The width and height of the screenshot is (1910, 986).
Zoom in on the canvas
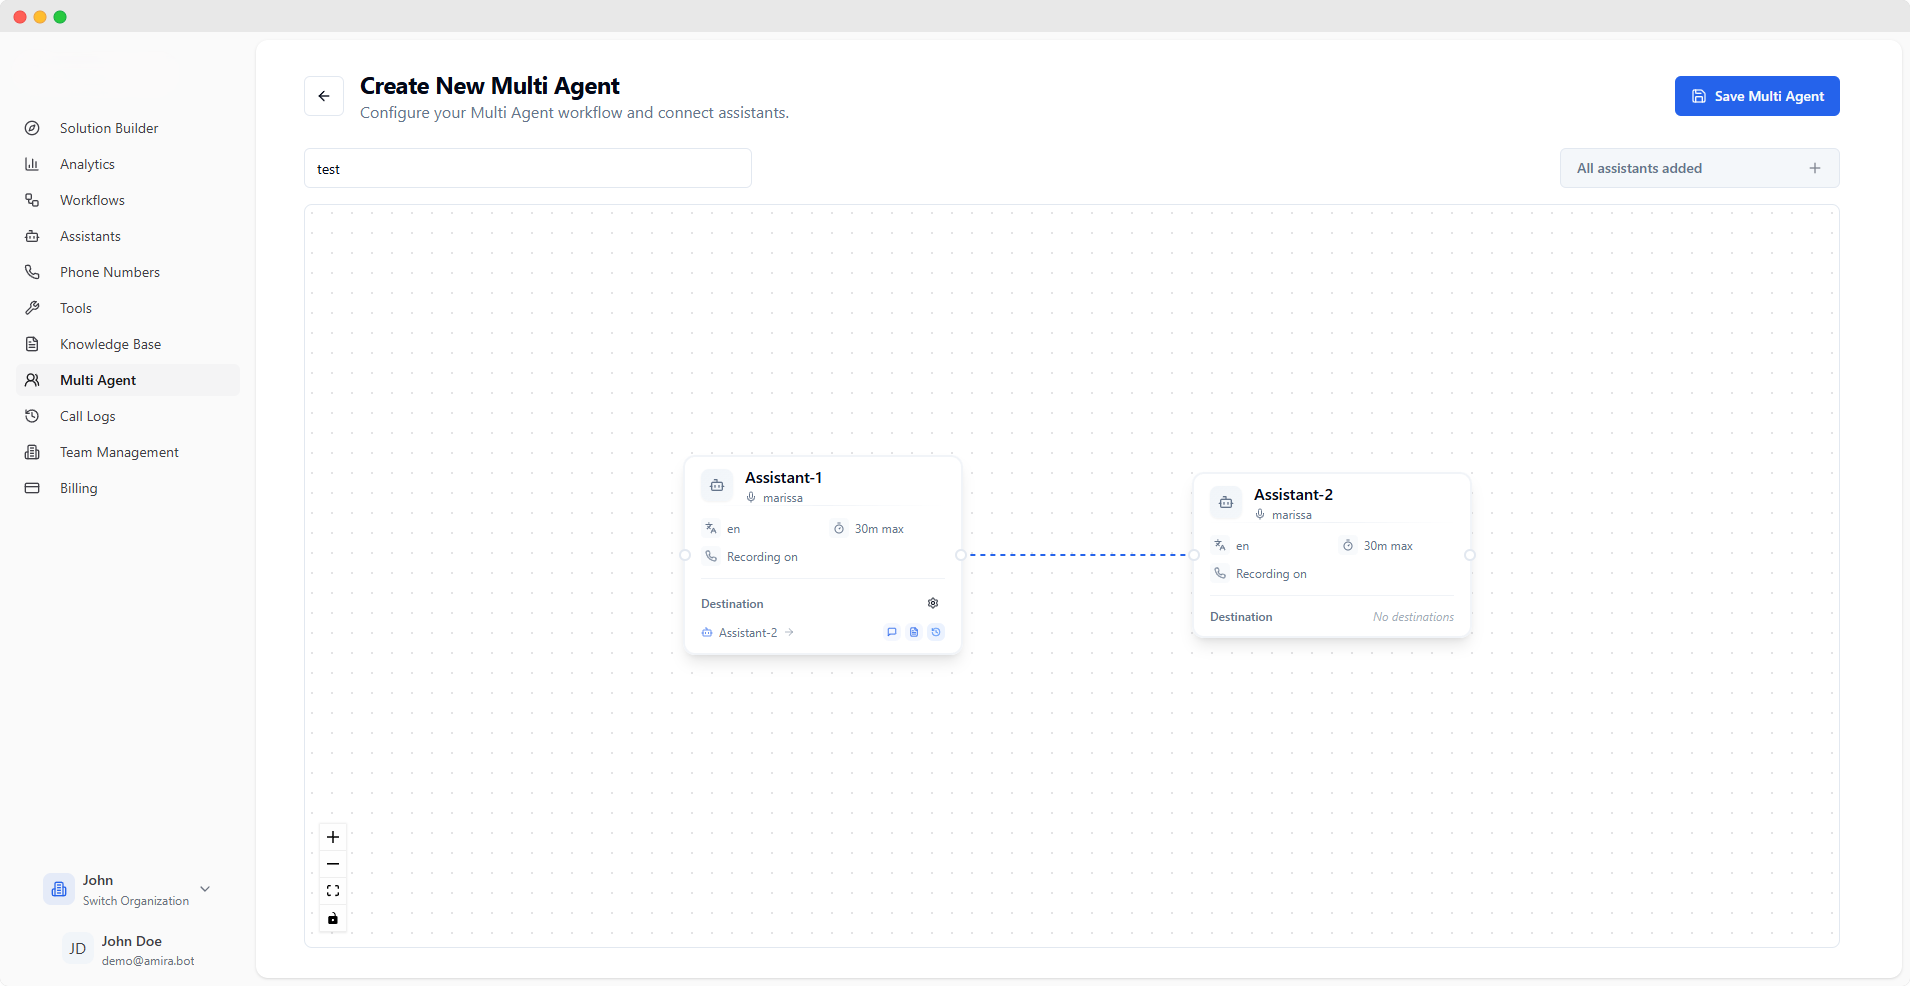(x=332, y=837)
